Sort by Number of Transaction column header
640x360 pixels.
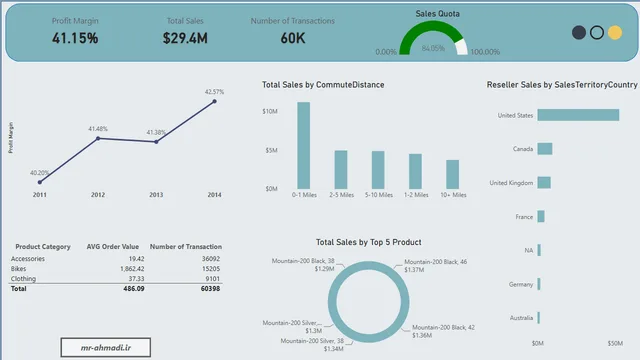coord(186,247)
